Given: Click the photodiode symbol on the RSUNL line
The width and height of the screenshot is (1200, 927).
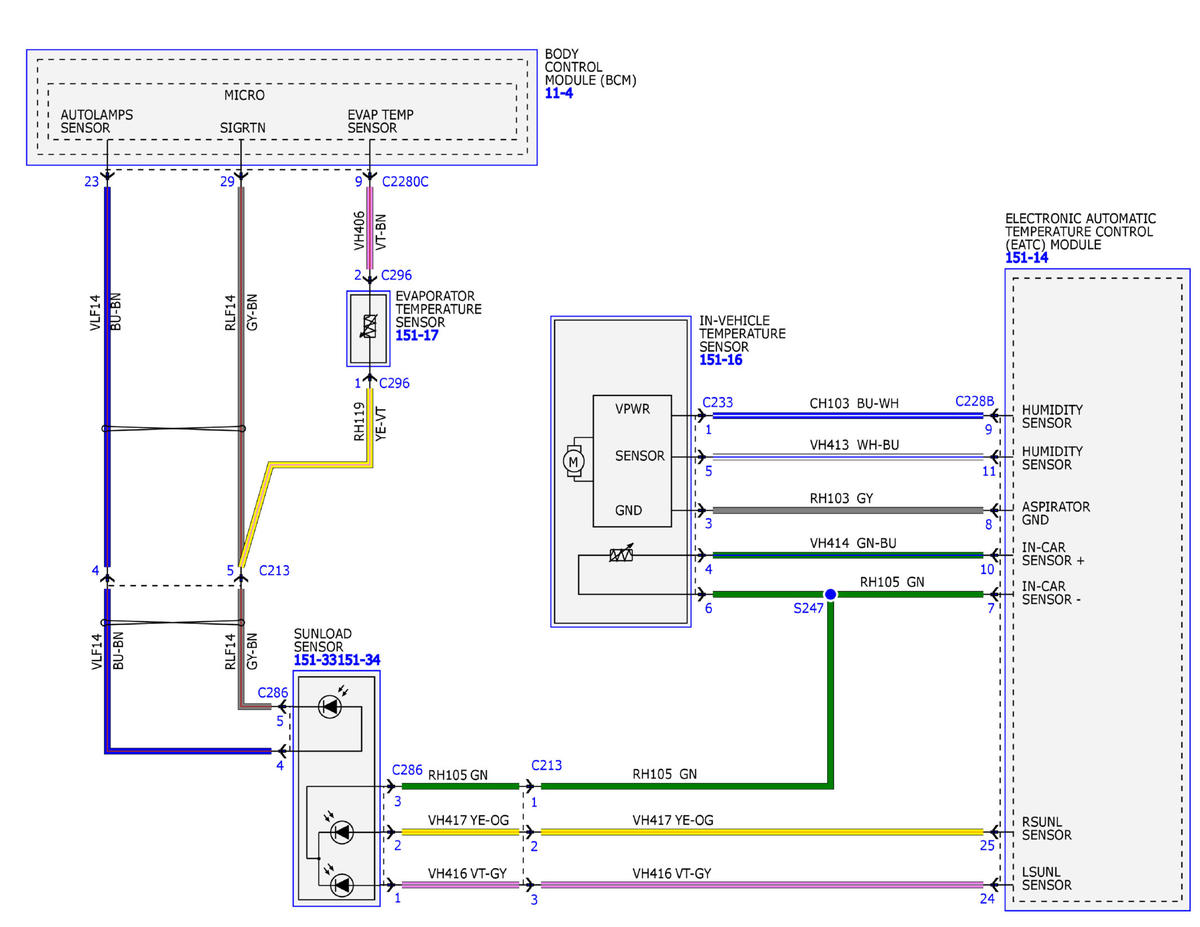Looking at the screenshot, I should [342, 832].
